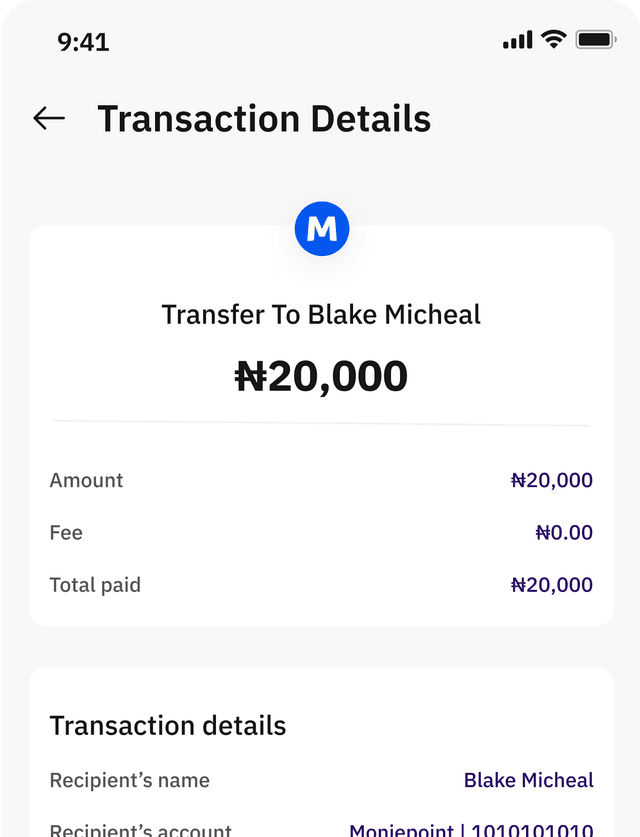Select the Transaction details section heading

[x=168, y=726]
